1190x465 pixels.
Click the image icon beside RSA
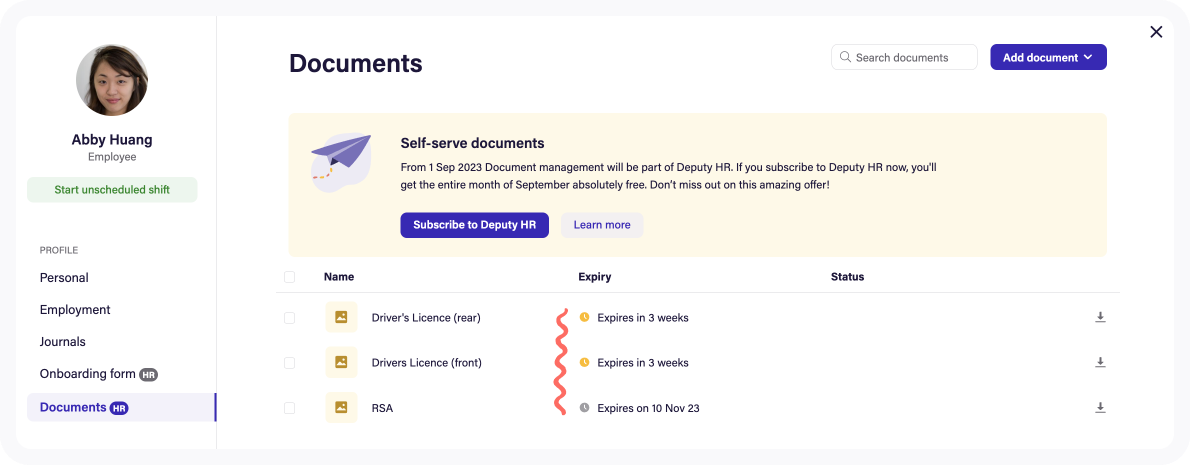click(342, 407)
